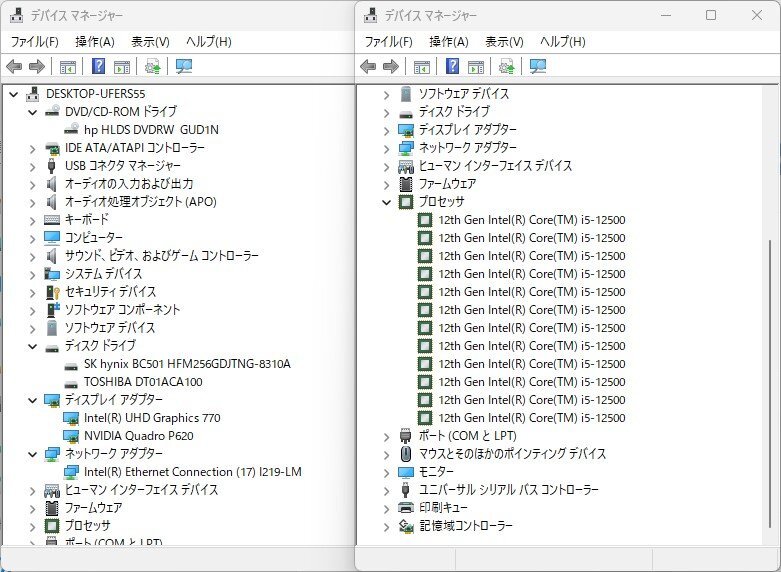The width and height of the screenshot is (781, 572).
Task: Select the SK hynix BC501 disk drive
Action: [187, 364]
